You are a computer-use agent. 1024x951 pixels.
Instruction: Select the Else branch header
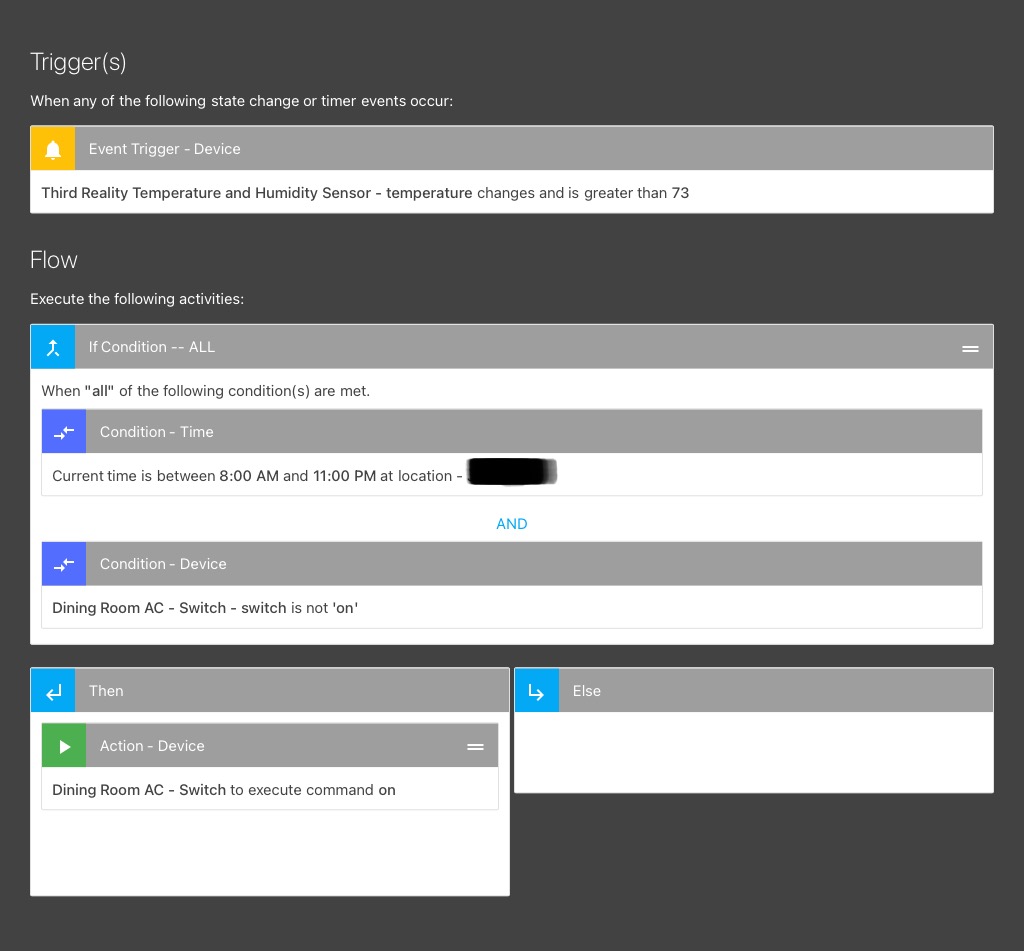[754, 690]
